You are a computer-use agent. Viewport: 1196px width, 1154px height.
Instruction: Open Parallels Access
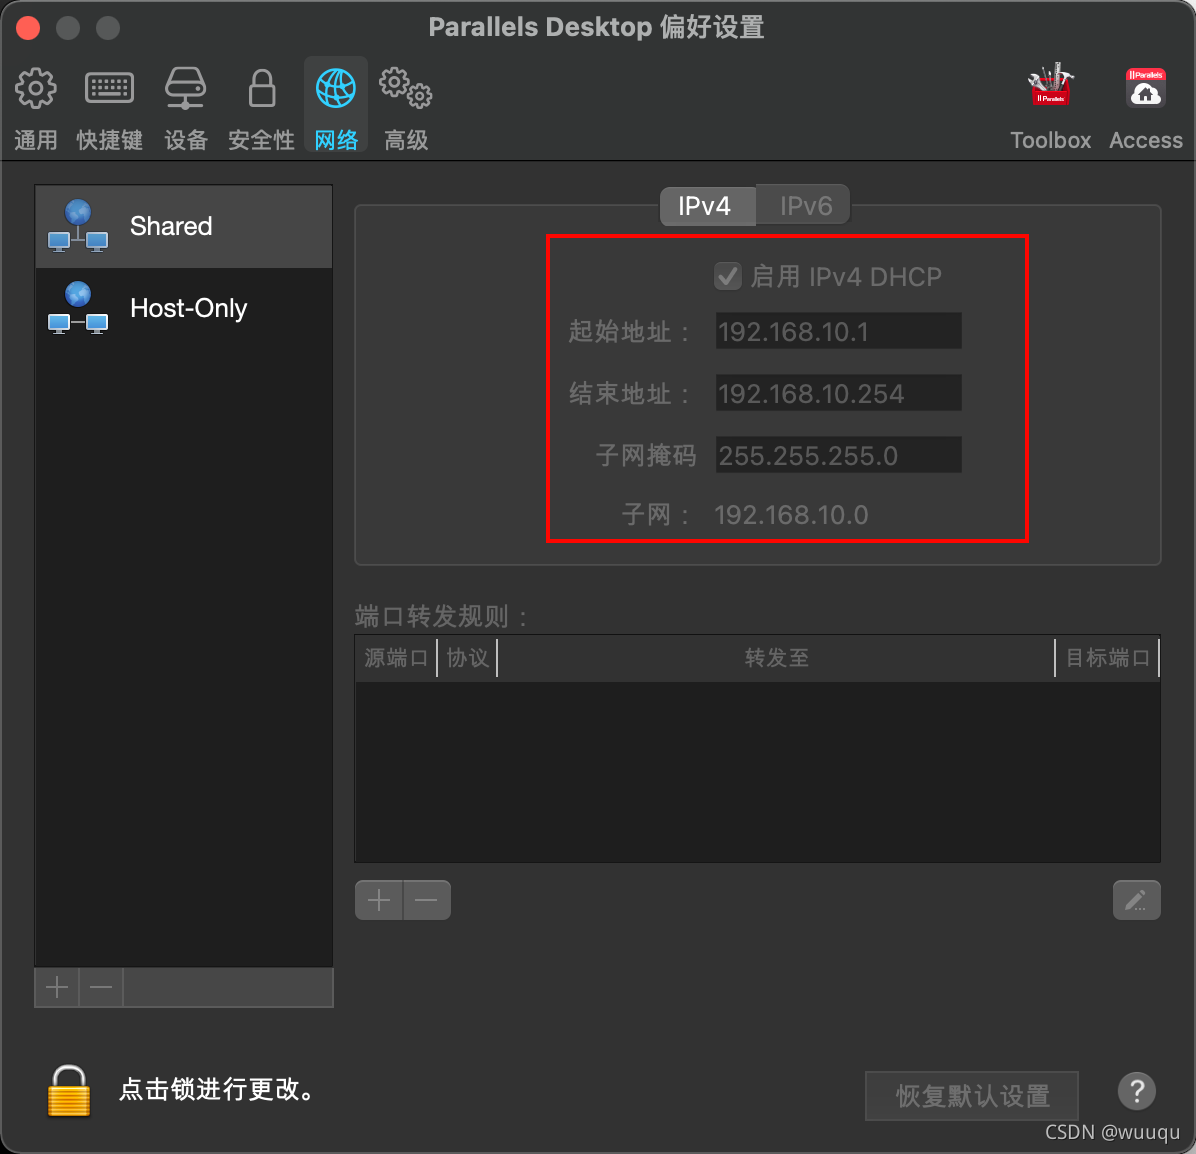click(x=1146, y=107)
